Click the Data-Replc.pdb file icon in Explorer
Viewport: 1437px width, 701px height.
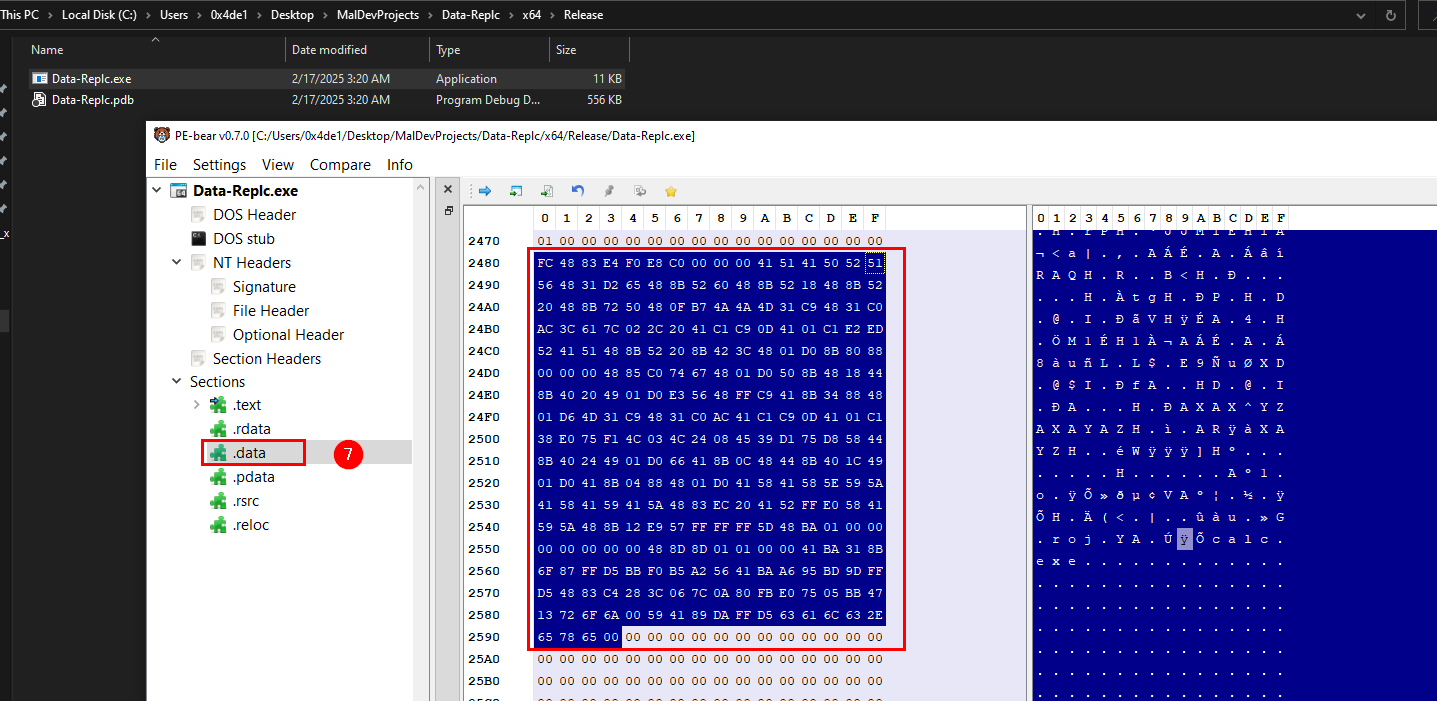(40, 99)
